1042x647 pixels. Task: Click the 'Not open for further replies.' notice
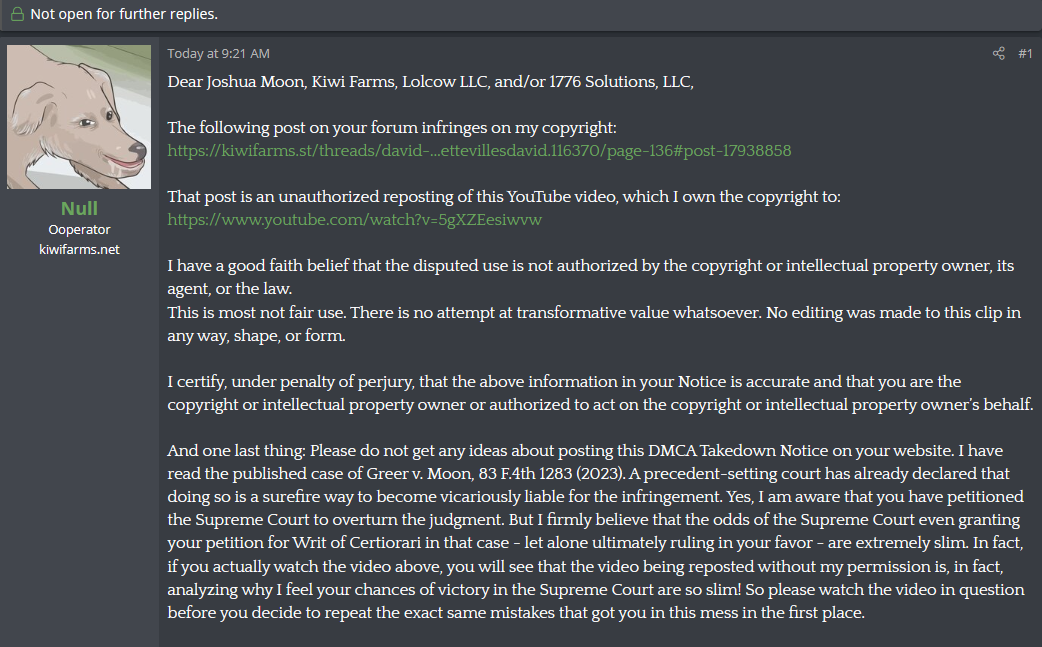click(x=124, y=14)
